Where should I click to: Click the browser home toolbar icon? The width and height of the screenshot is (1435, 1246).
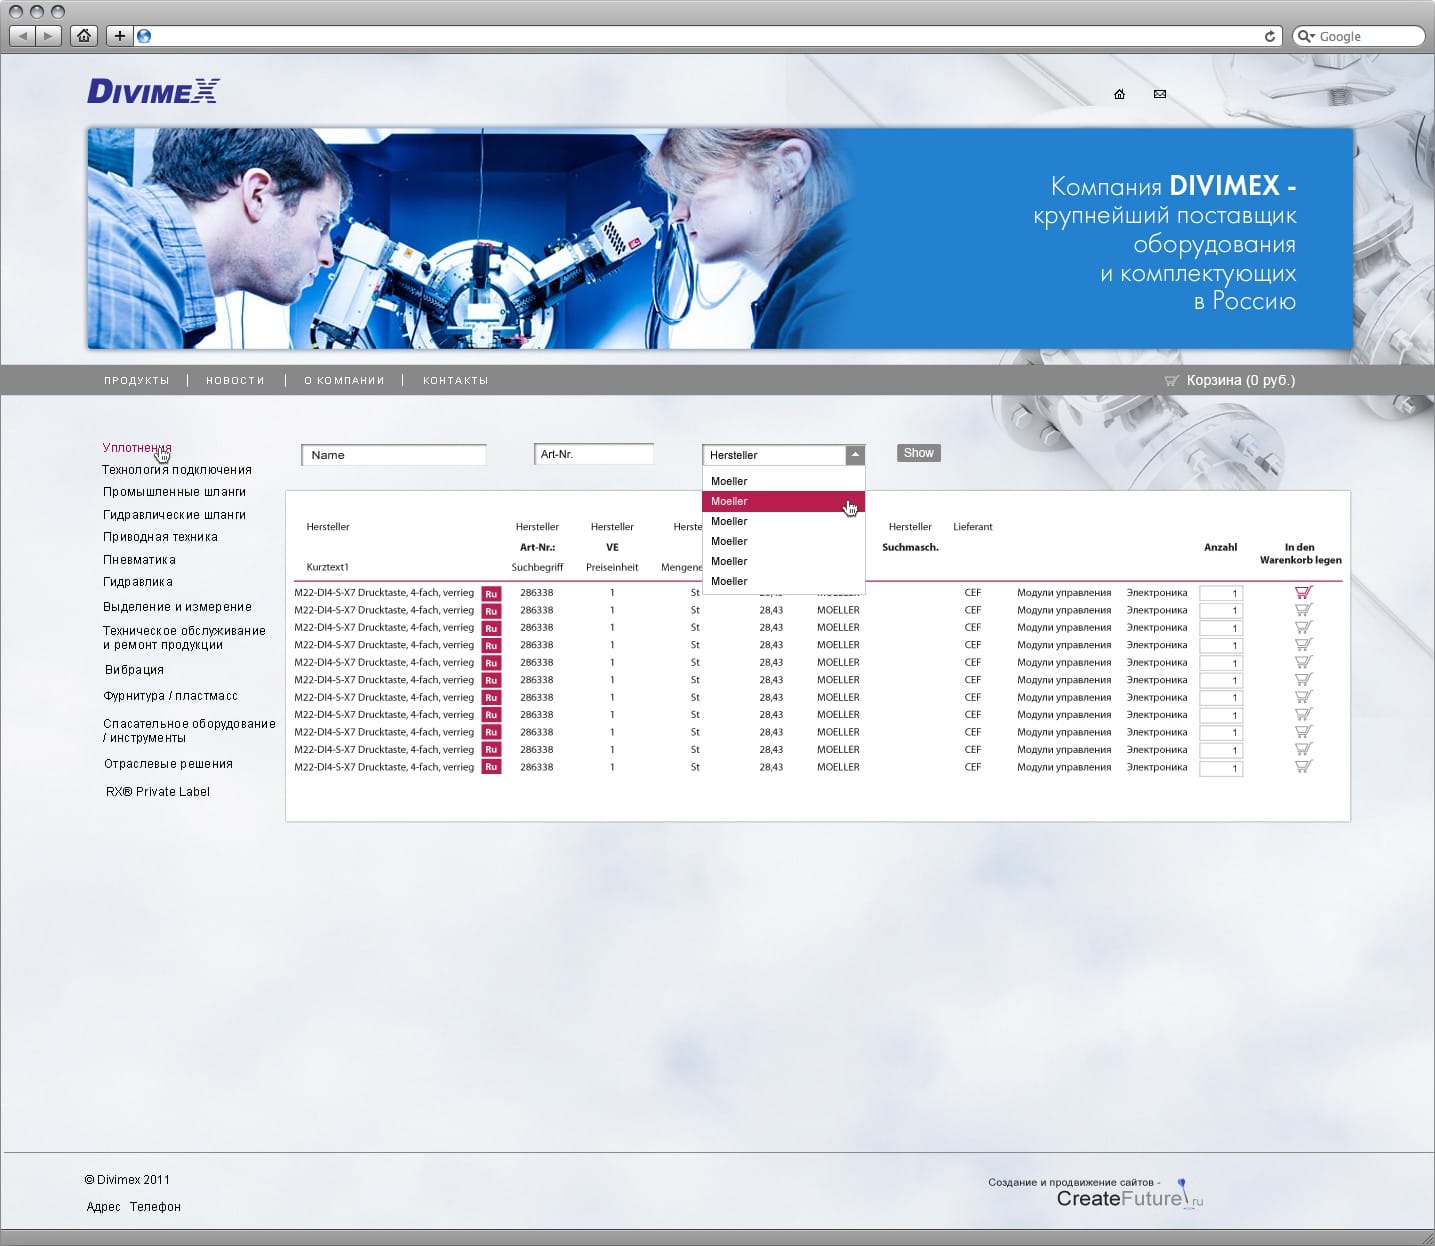tap(84, 36)
